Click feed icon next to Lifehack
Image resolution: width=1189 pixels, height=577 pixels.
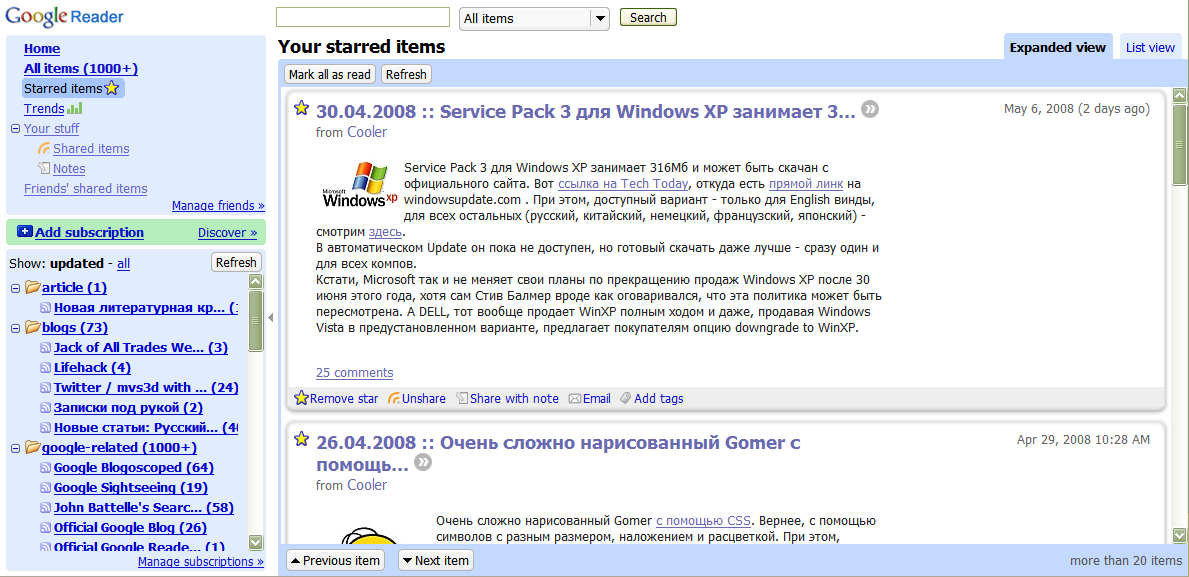[x=45, y=368]
